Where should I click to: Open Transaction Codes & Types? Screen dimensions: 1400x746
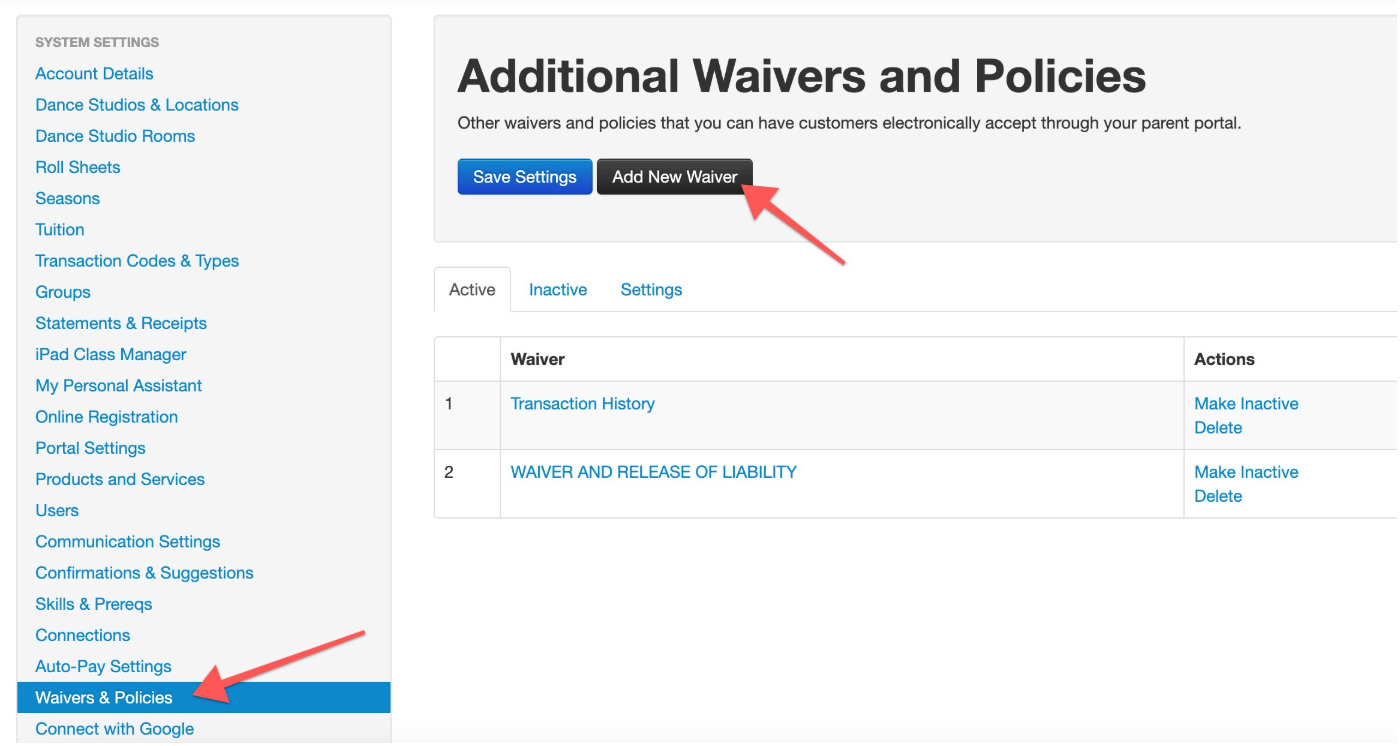point(137,261)
